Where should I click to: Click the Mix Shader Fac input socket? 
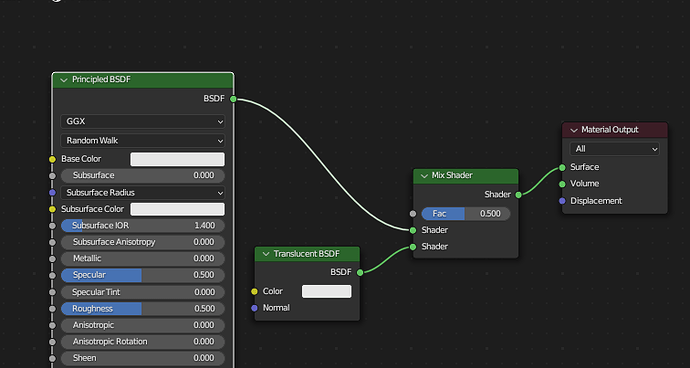tap(413, 214)
